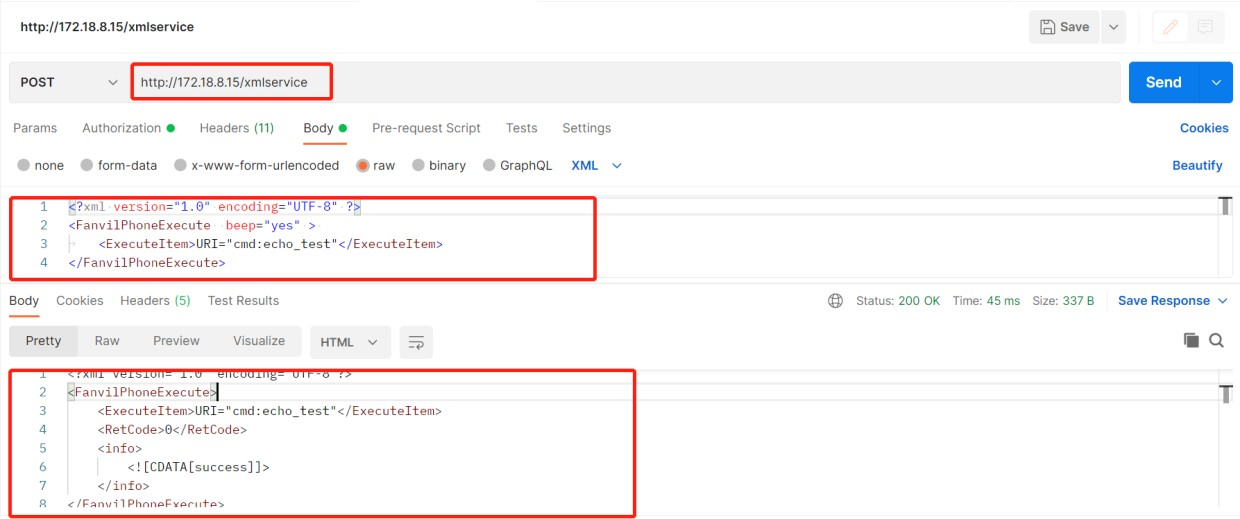
Task: Click the wrap lines icon in response
Action: point(416,342)
